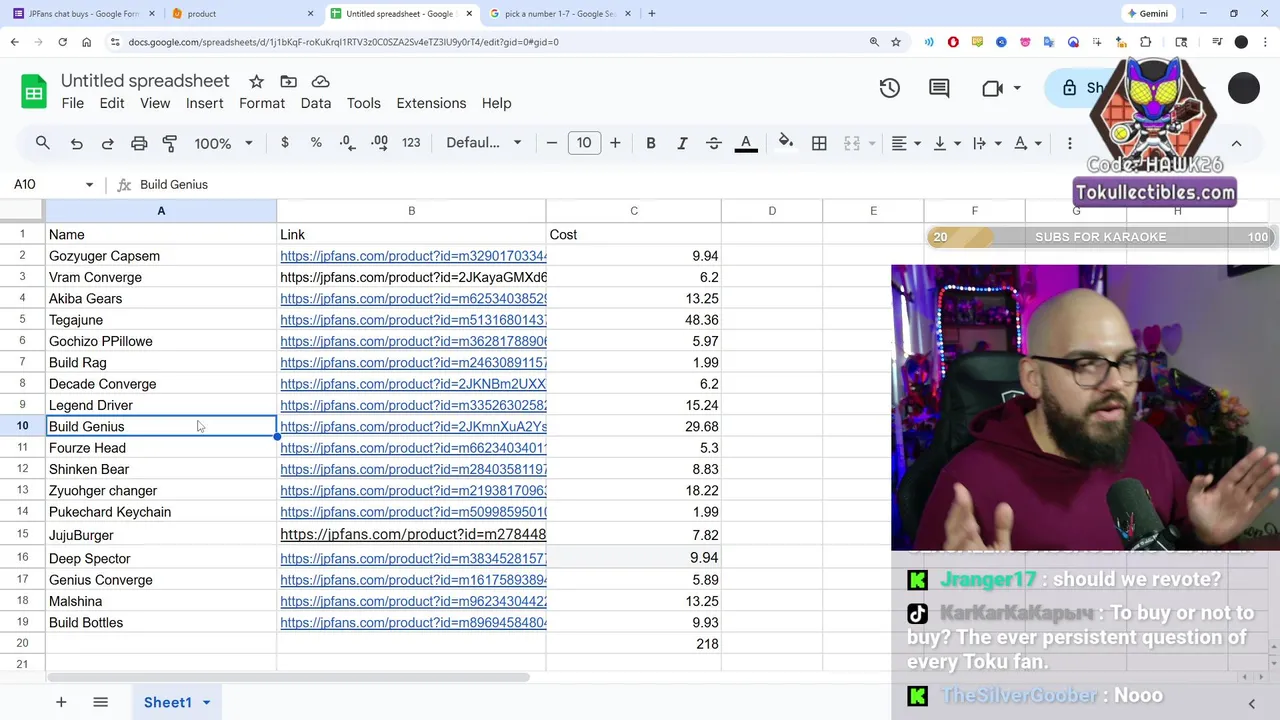Open the Fourze Head jpfans link

pyautogui.click(x=413, y=448)
